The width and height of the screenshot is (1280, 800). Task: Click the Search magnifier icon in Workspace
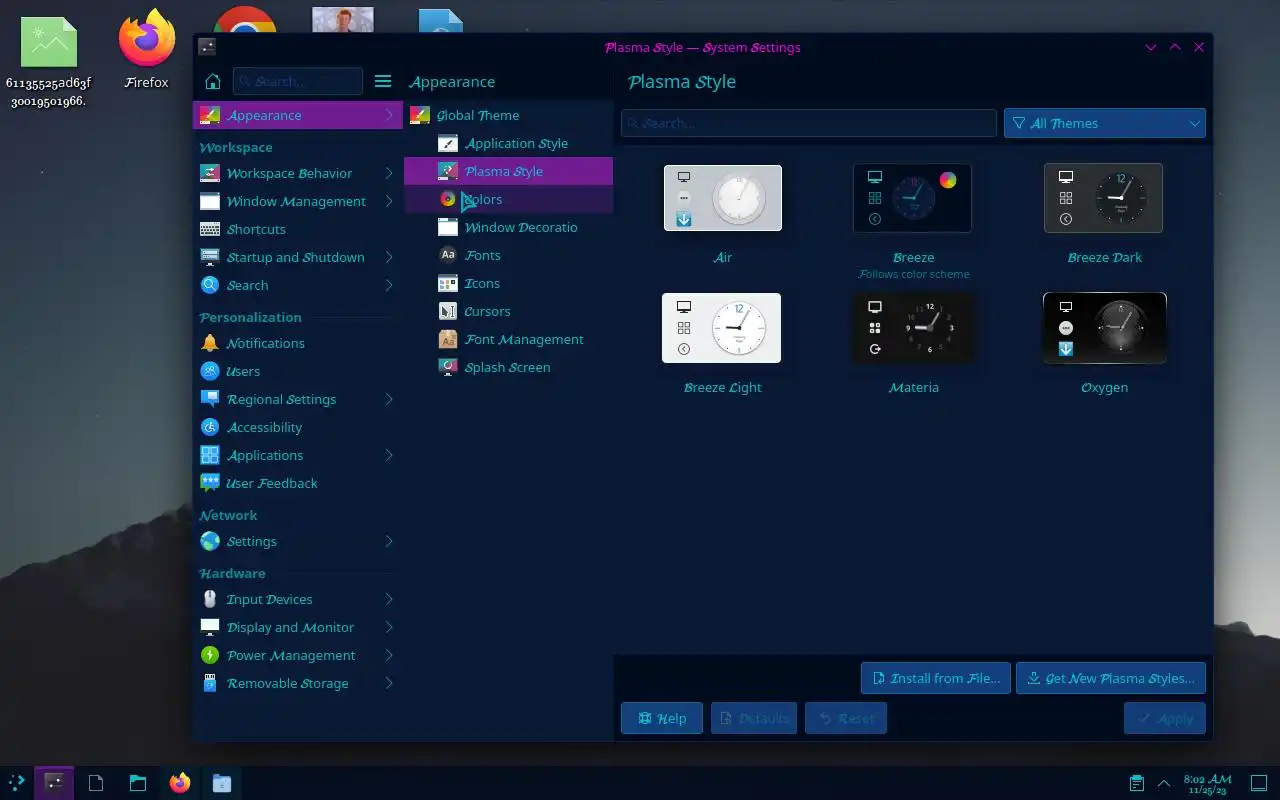209,285
